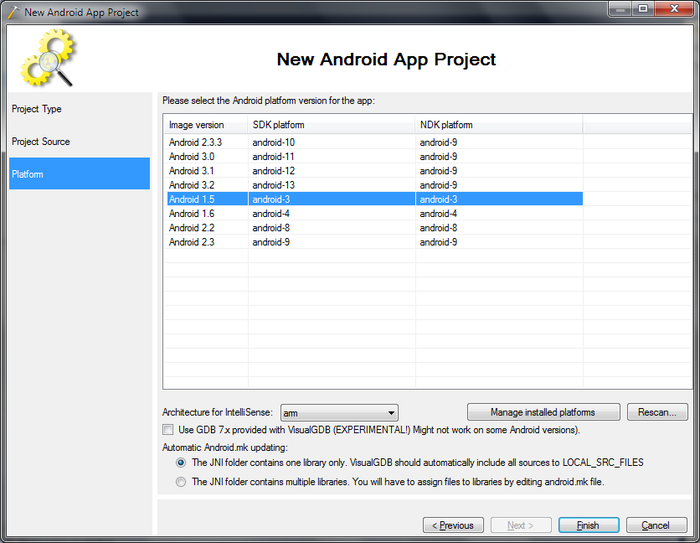Click Manage installed platforms button
This screenshot has height=543, width=700.
[543, 412]
